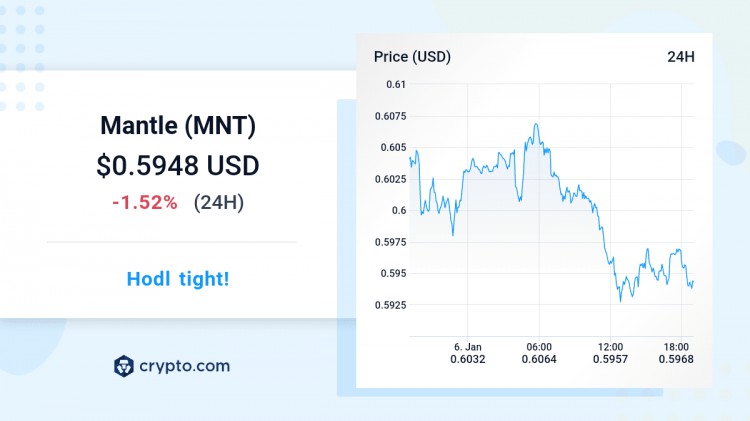Click the 0.61 y-axis label
The width and height of the screenshot is (750, 421).
click(x=396, y=85)
